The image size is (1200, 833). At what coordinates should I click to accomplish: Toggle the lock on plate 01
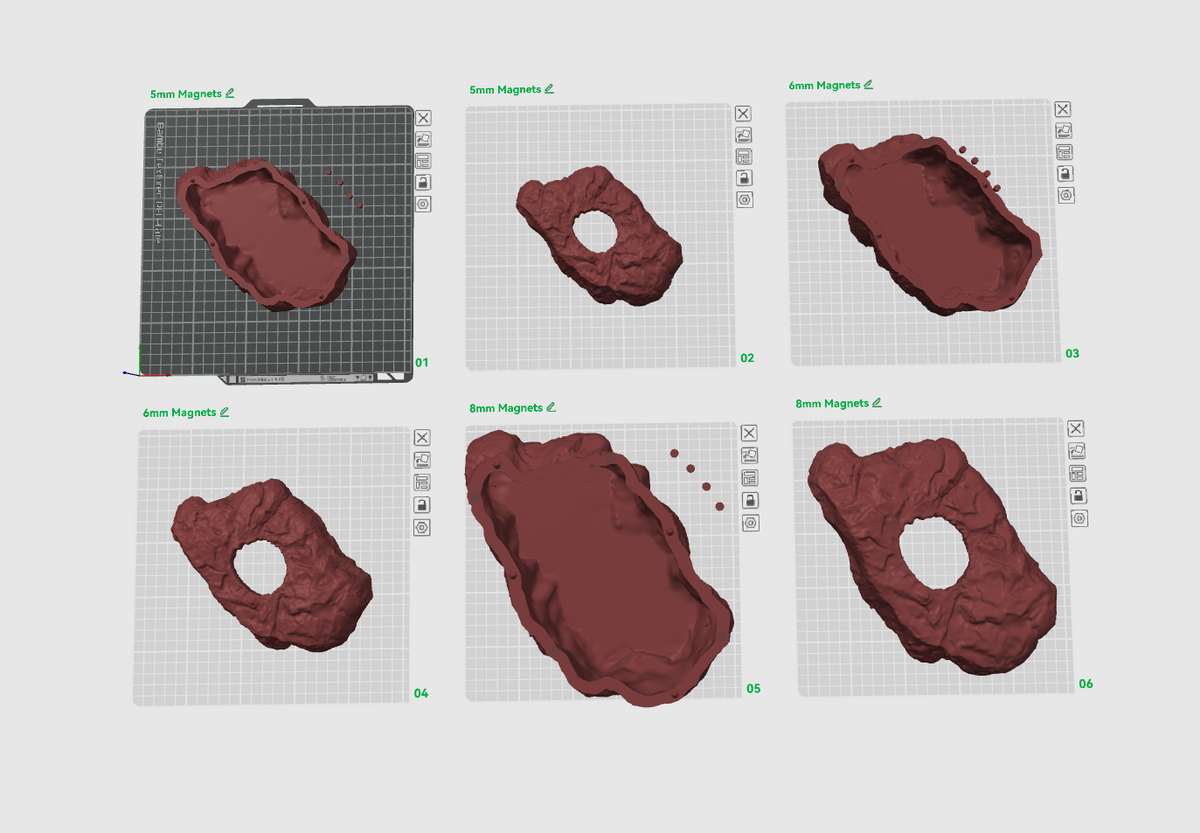[x=423, y=182]
